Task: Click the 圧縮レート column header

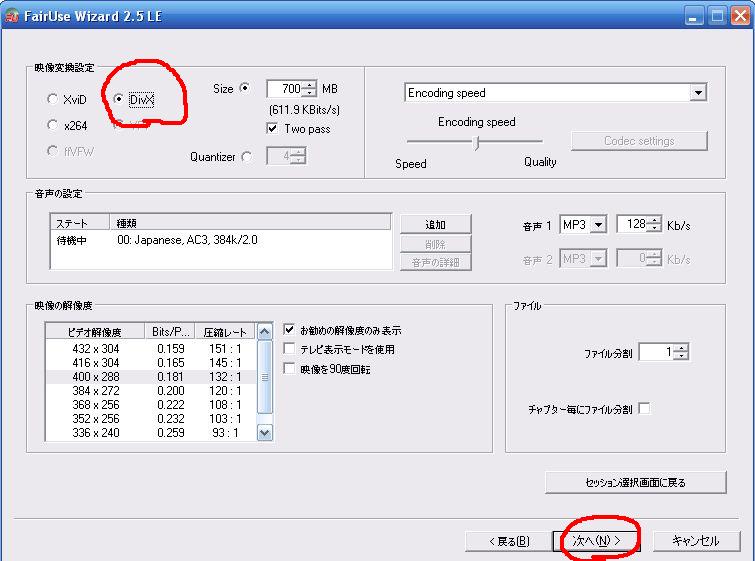Action: pyautogui.click(x=225, y=332)
